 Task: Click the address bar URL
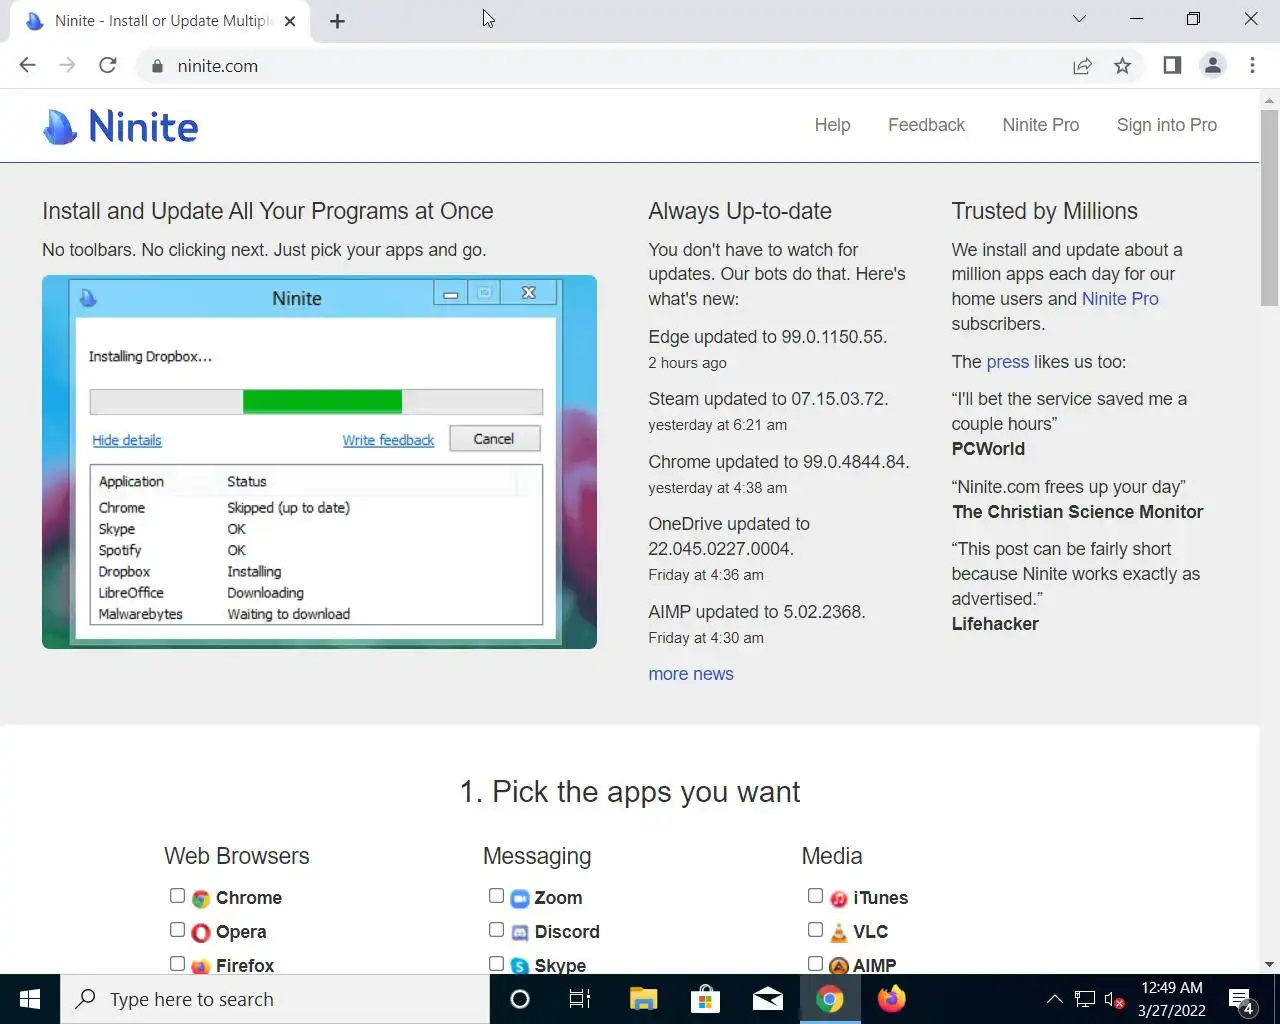point(218,66)
